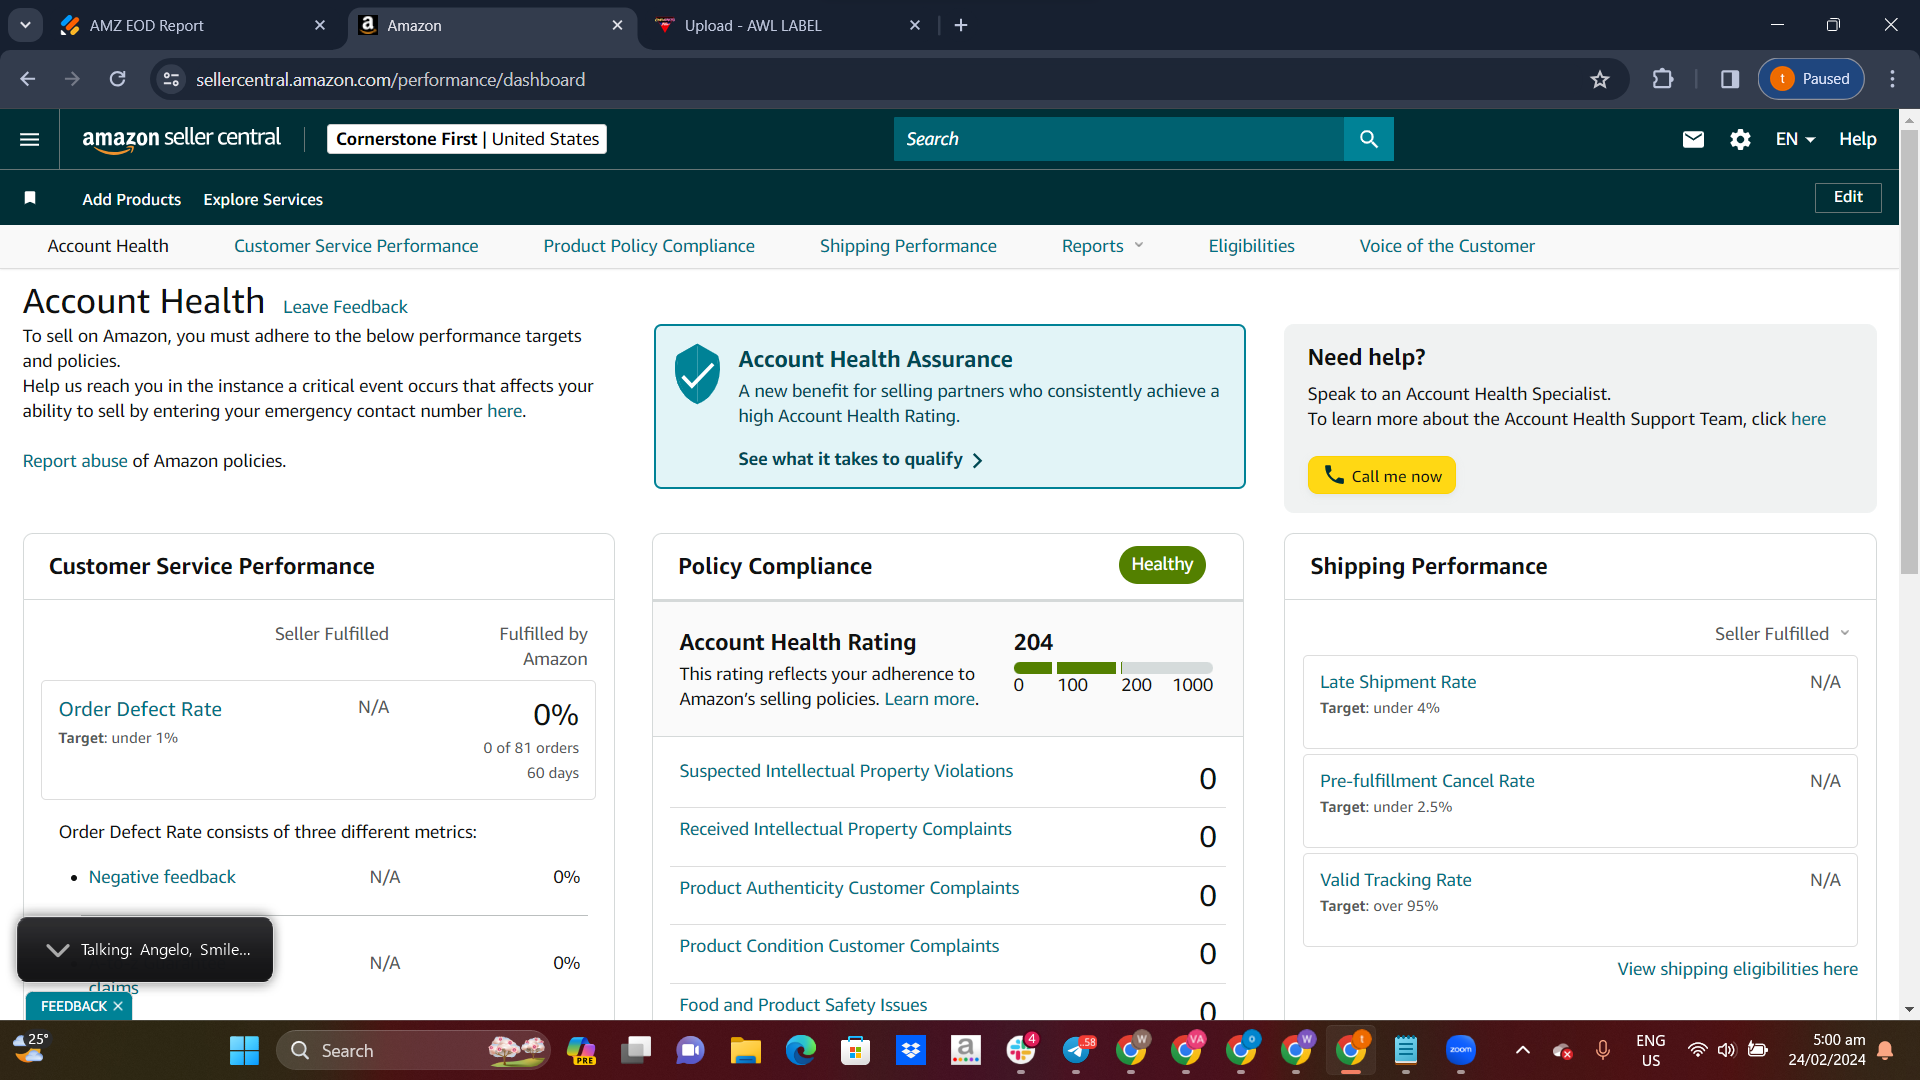Open the Chrome three-dot menu
The width and height of the screenshot is (1920, 1080).
tap(1892, 79)
